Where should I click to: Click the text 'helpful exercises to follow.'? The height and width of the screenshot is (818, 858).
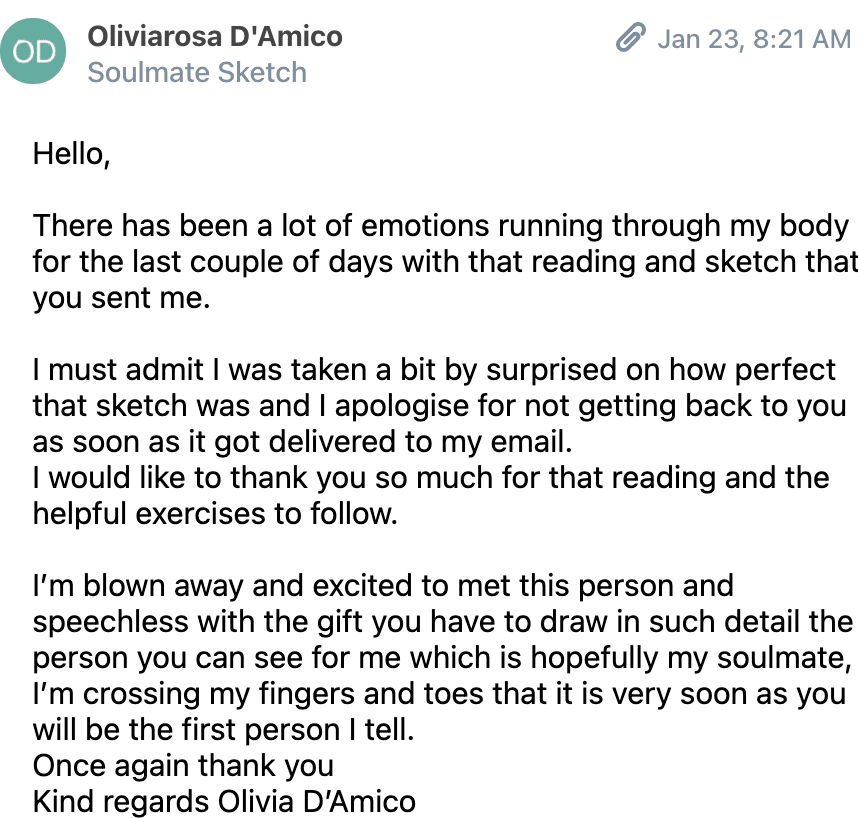pyautogui.click(x=215, y=513)
